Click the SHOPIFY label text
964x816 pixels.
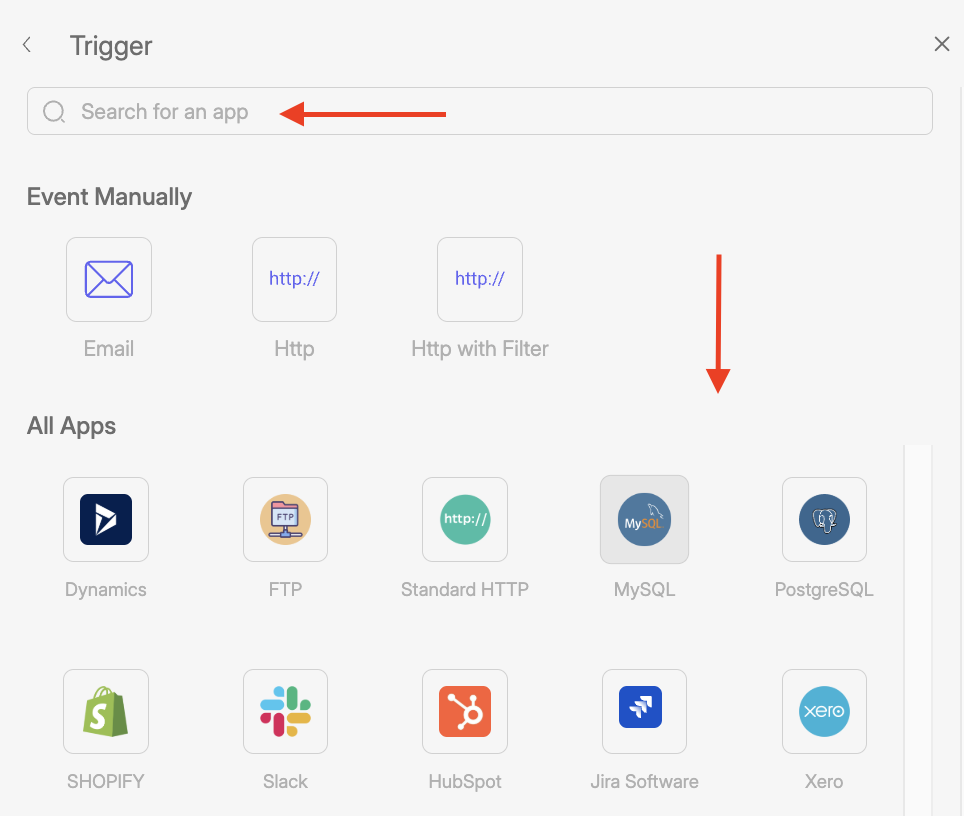pos(106,782)
